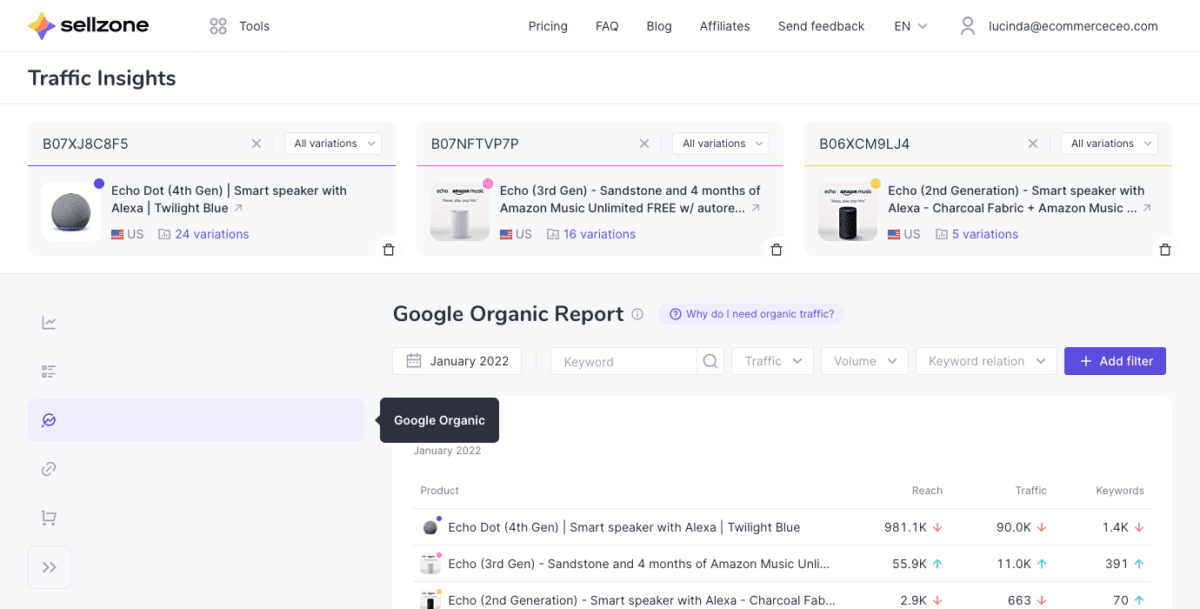
Task: Click the Echo Dot (4th Gen) product thumbnail
Action: tap(71, 211)
